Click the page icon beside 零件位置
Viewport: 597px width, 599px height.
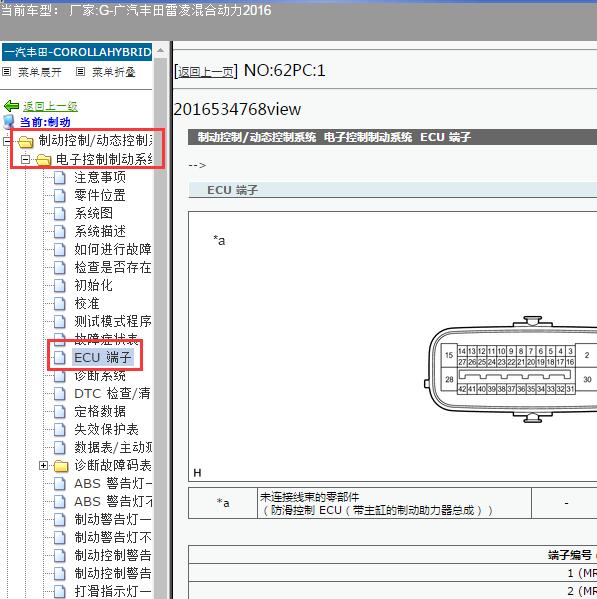60,196
